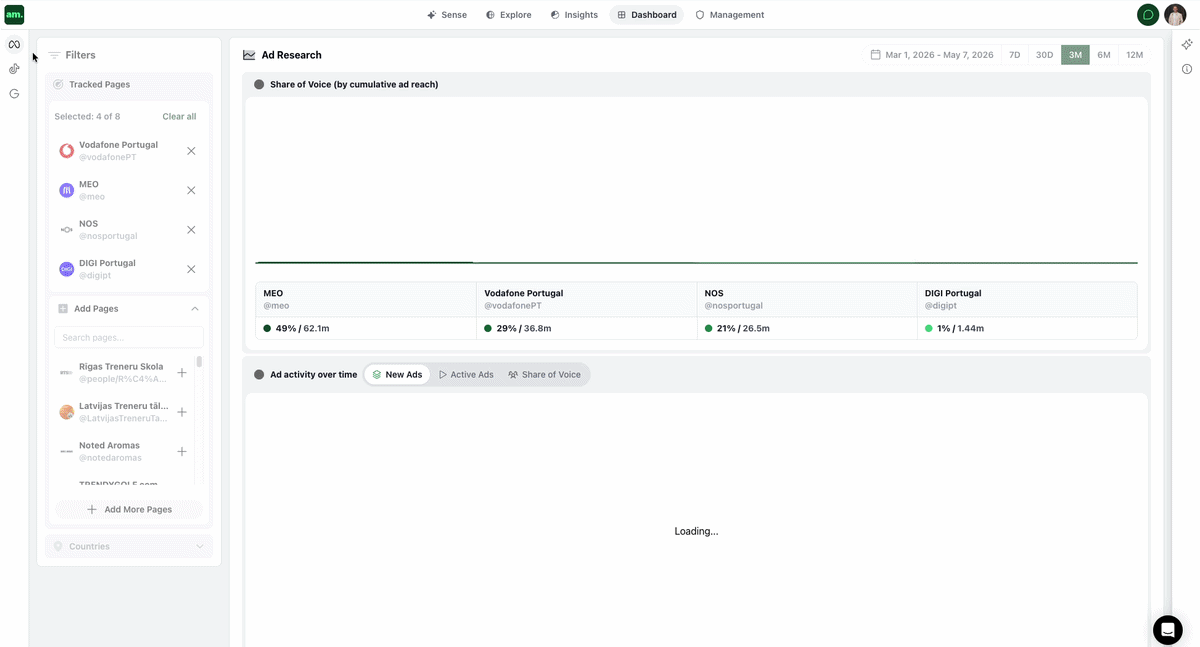Add Noted Aromas page with plus icon
The image size is (1200, 647).
click(182, 452)
